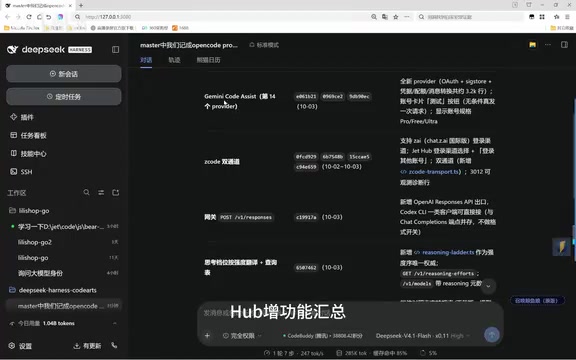The height and width of the screenshot is (360, 576).
Task: Click commit hash 0969ce2
Action: point(332,97)
